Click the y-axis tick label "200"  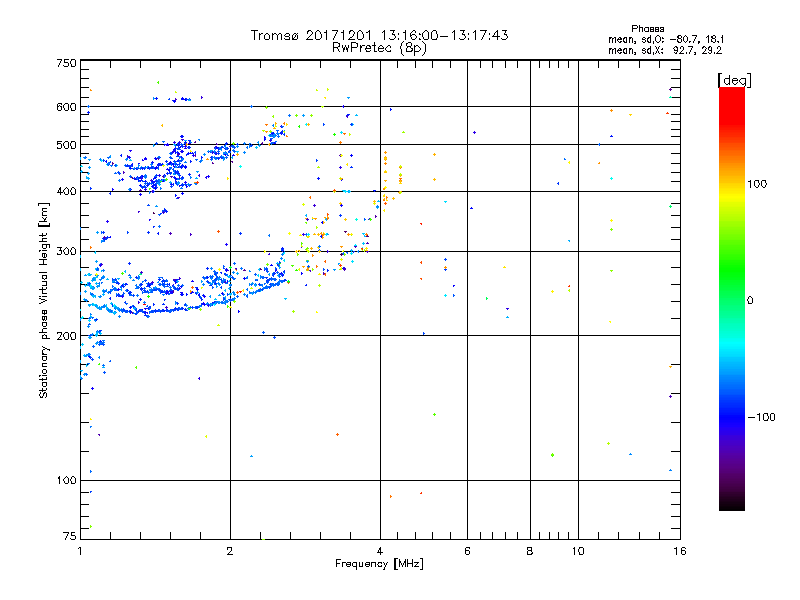click(x=66, y=336)
